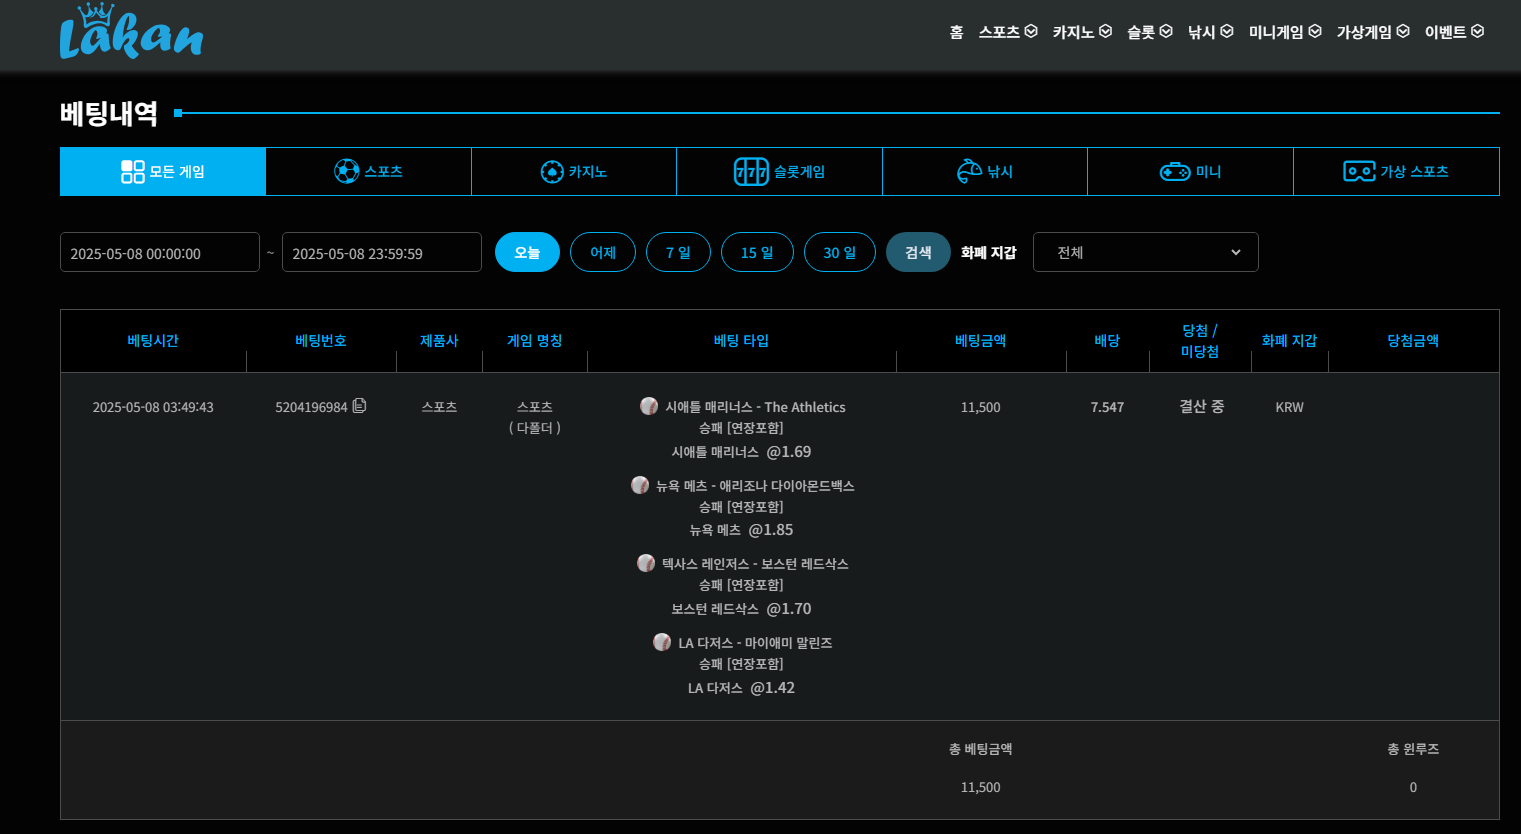The height and width of the screenshot is (834, 1521).
Task: Go to 홈 in top menu
Action: (956, 32)
